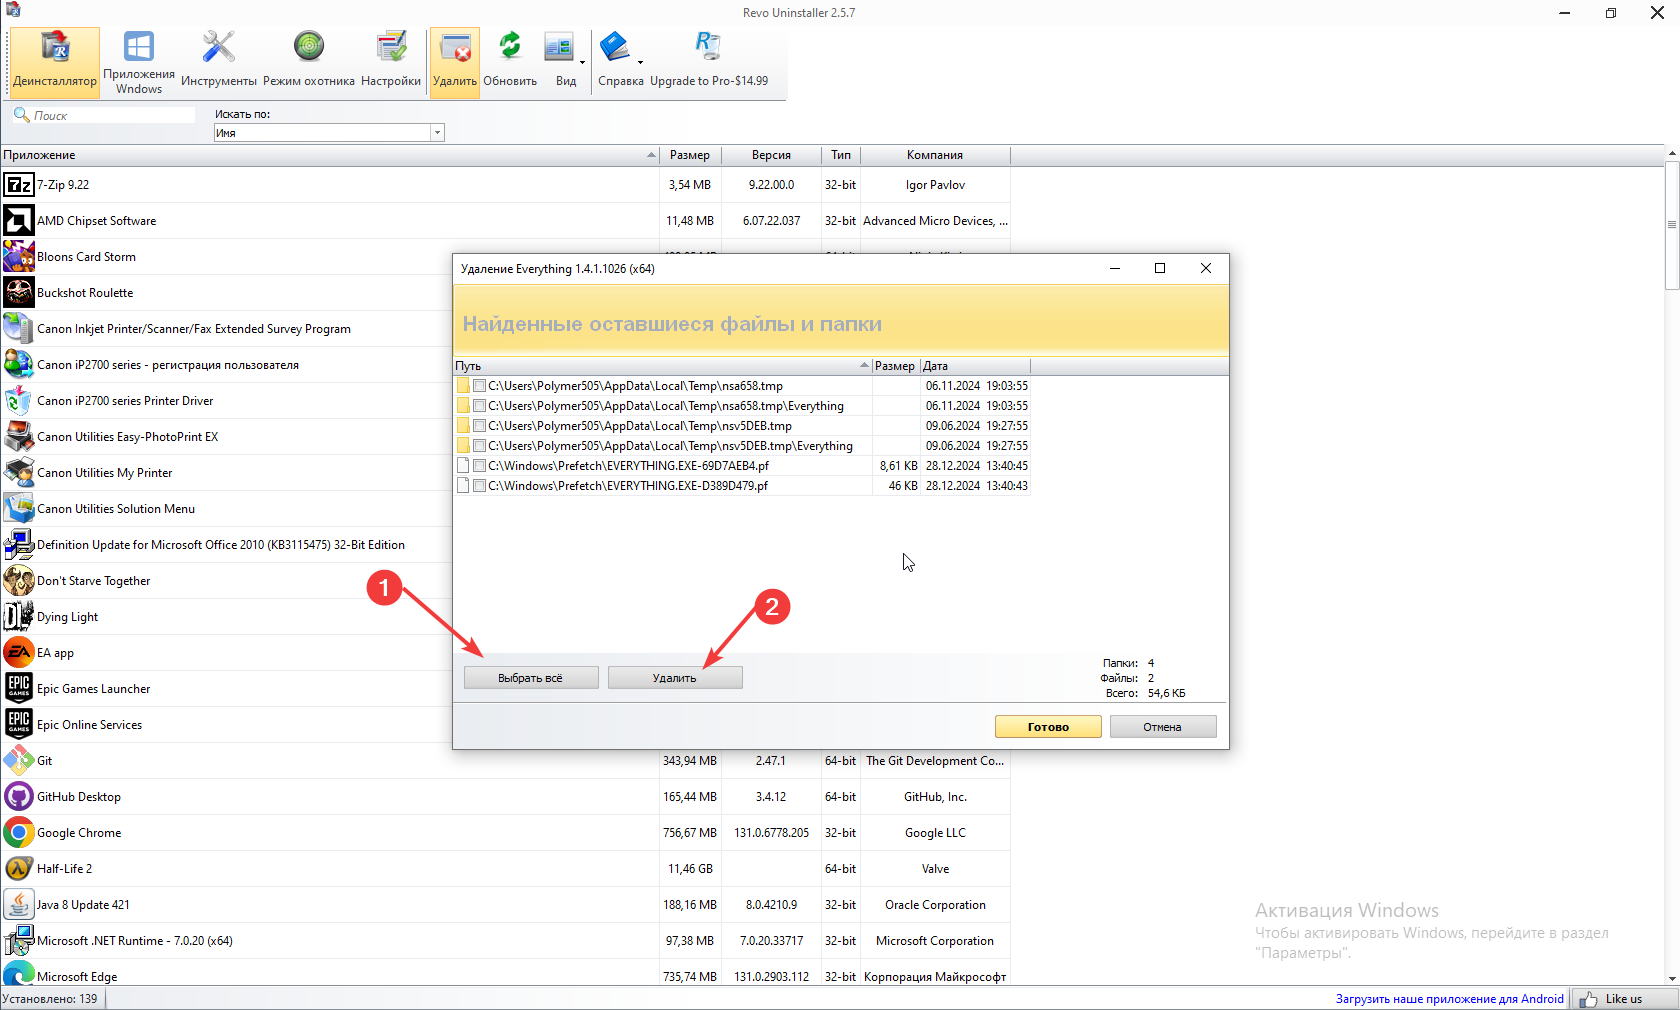Select the Epic Games Launcher icon
1680x1010 pixels.
coord(18,689)
